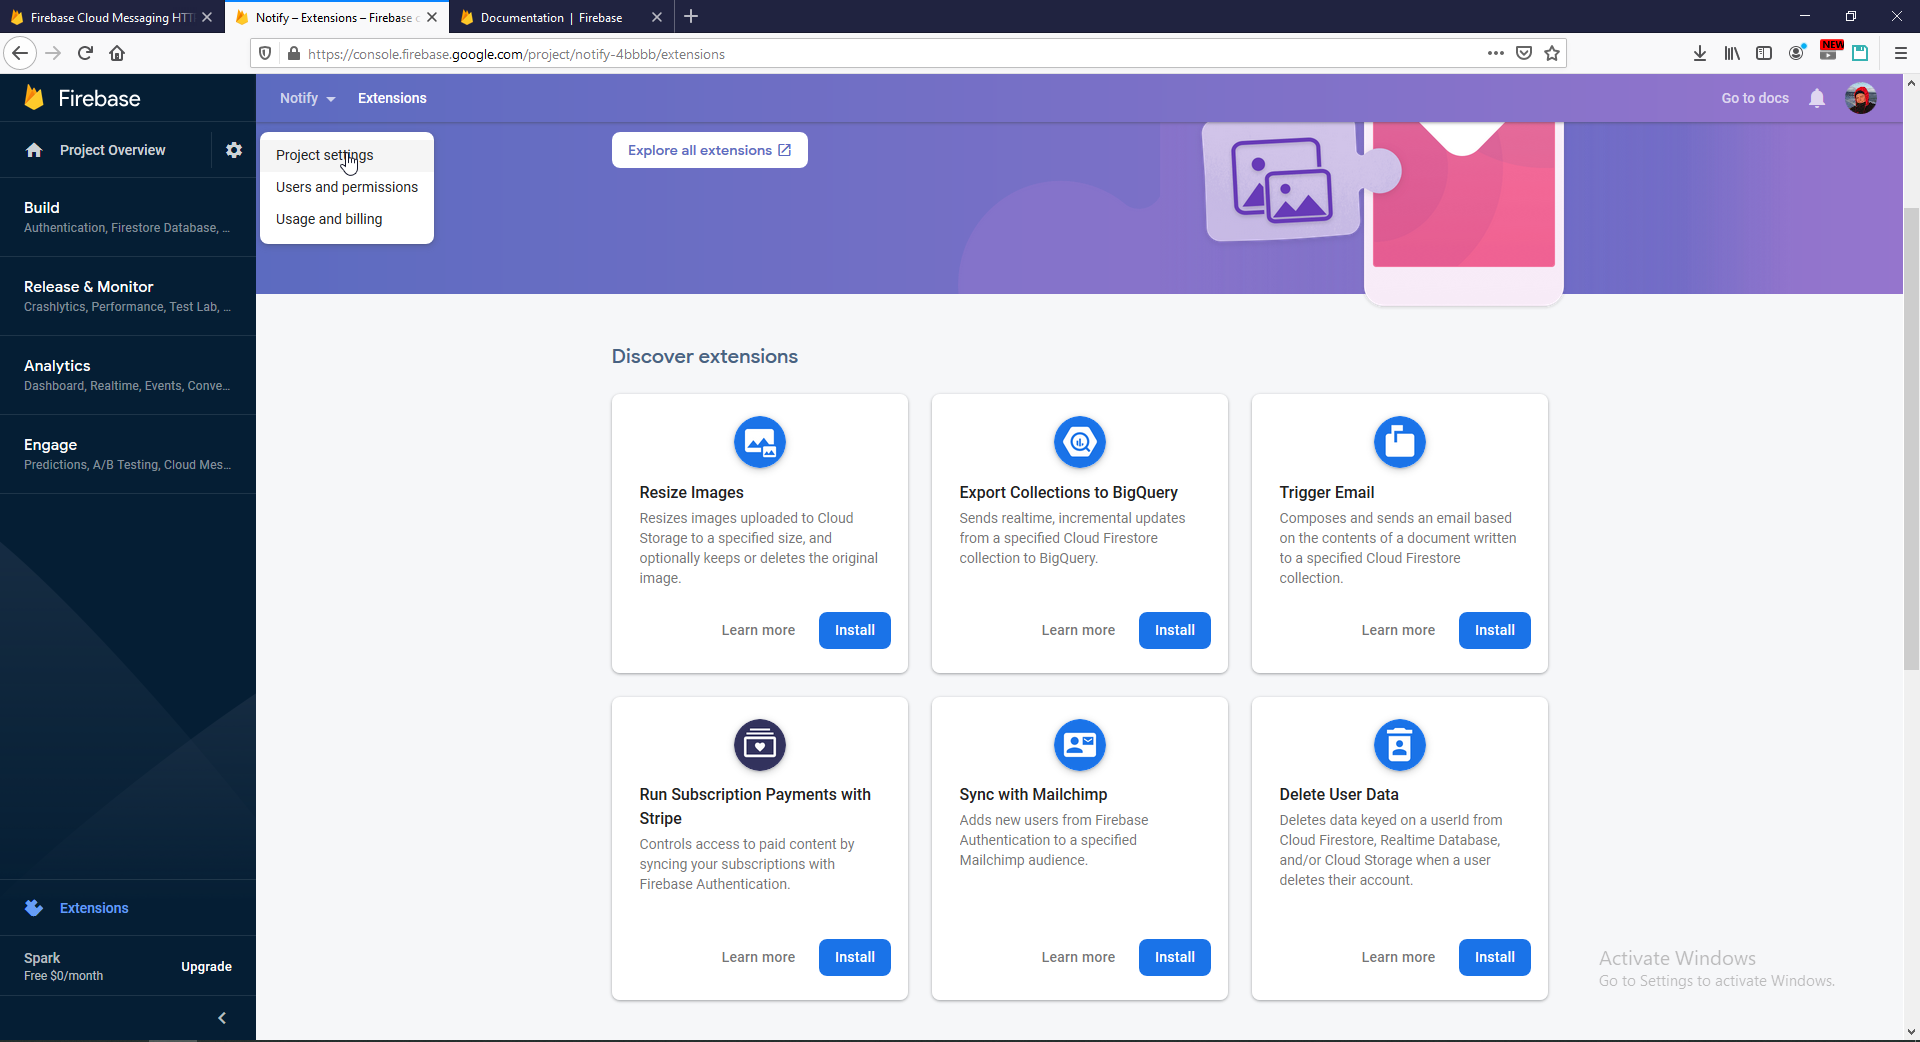Select Project settings menu item
This screenshot has height=1042, width=1920.
point(347,155)
